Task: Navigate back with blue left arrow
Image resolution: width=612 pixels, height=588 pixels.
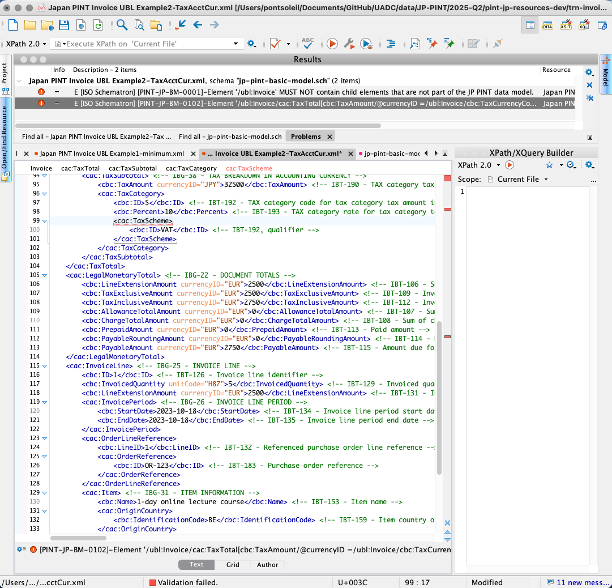Action: (x=197, y=25)
